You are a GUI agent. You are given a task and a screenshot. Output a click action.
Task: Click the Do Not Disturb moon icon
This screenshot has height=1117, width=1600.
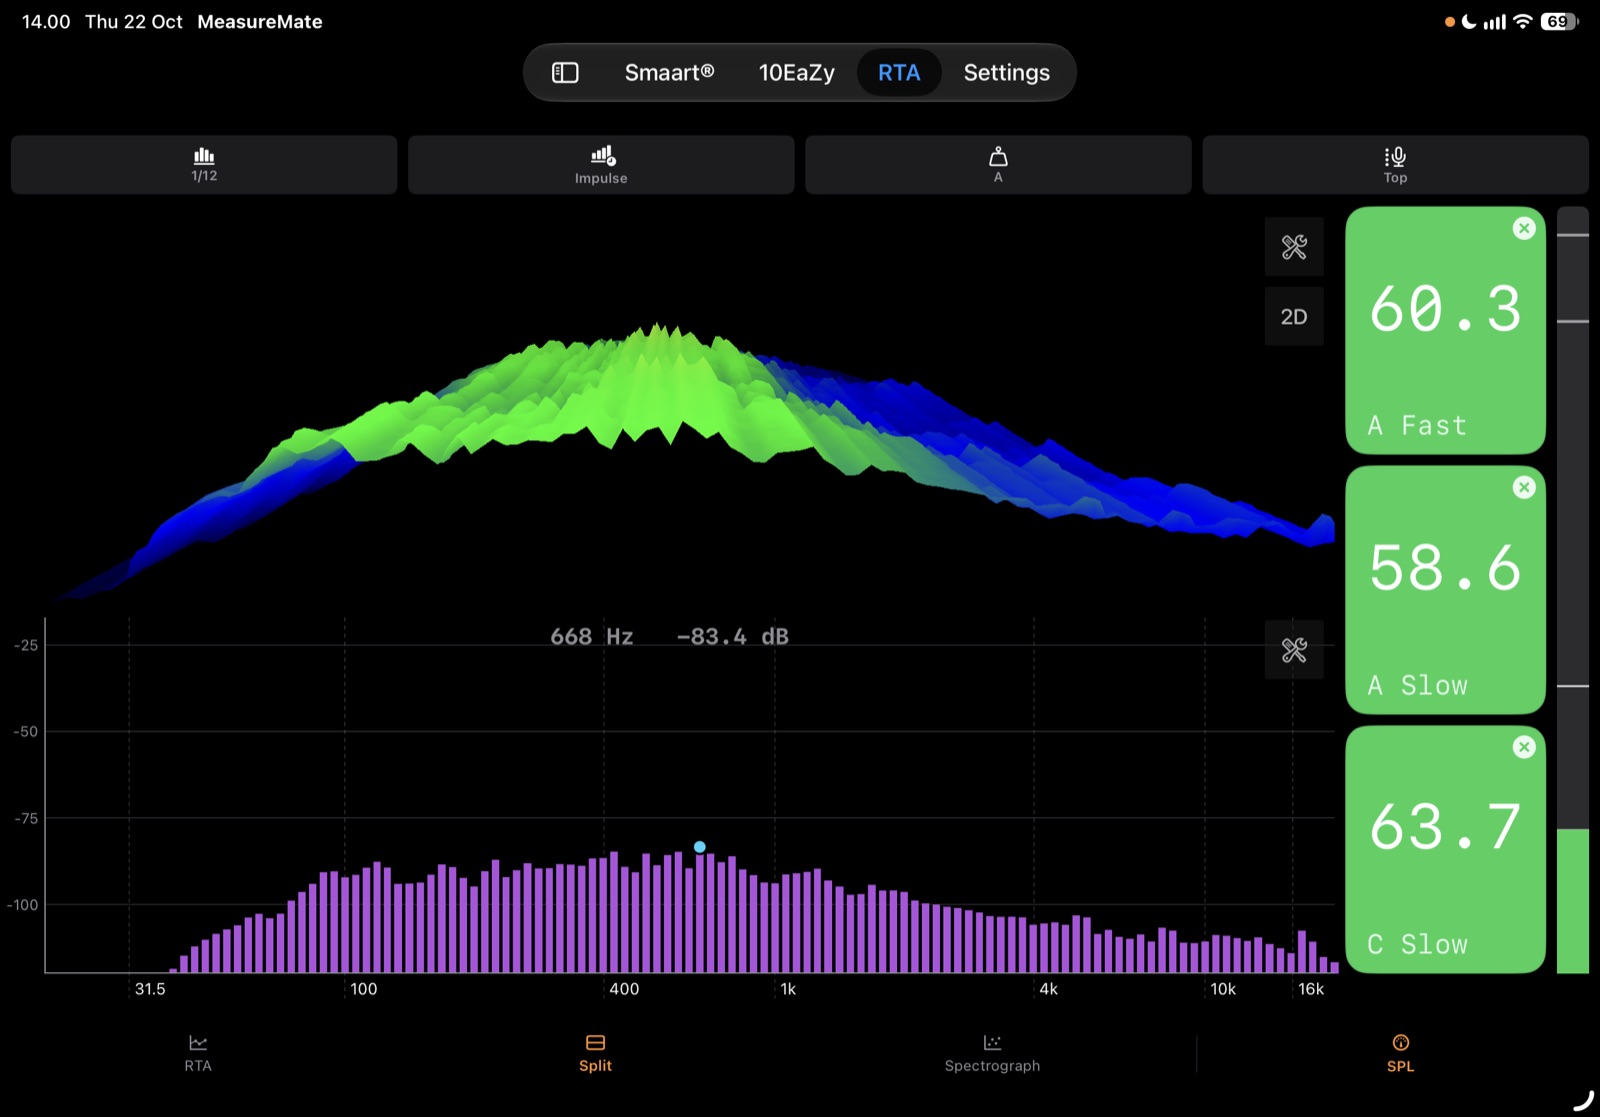[x=1469, y=22]
